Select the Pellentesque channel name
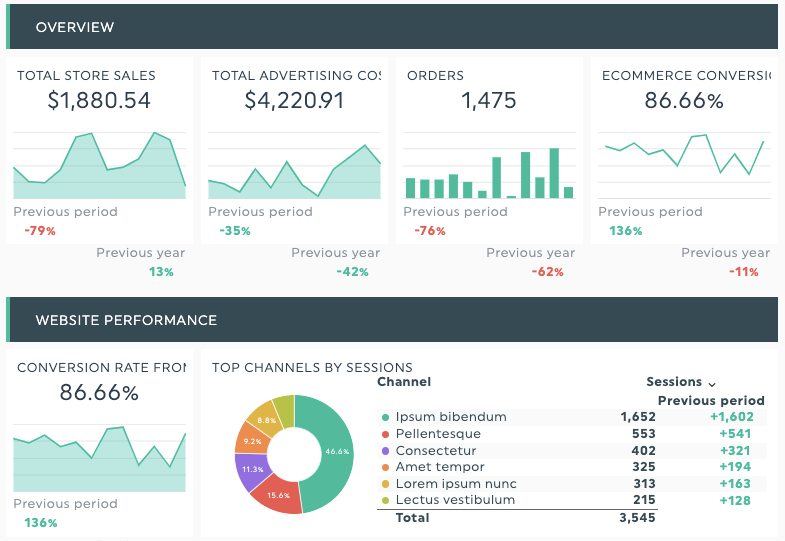Screen dimensions: 785x541 tap(438, 434)
